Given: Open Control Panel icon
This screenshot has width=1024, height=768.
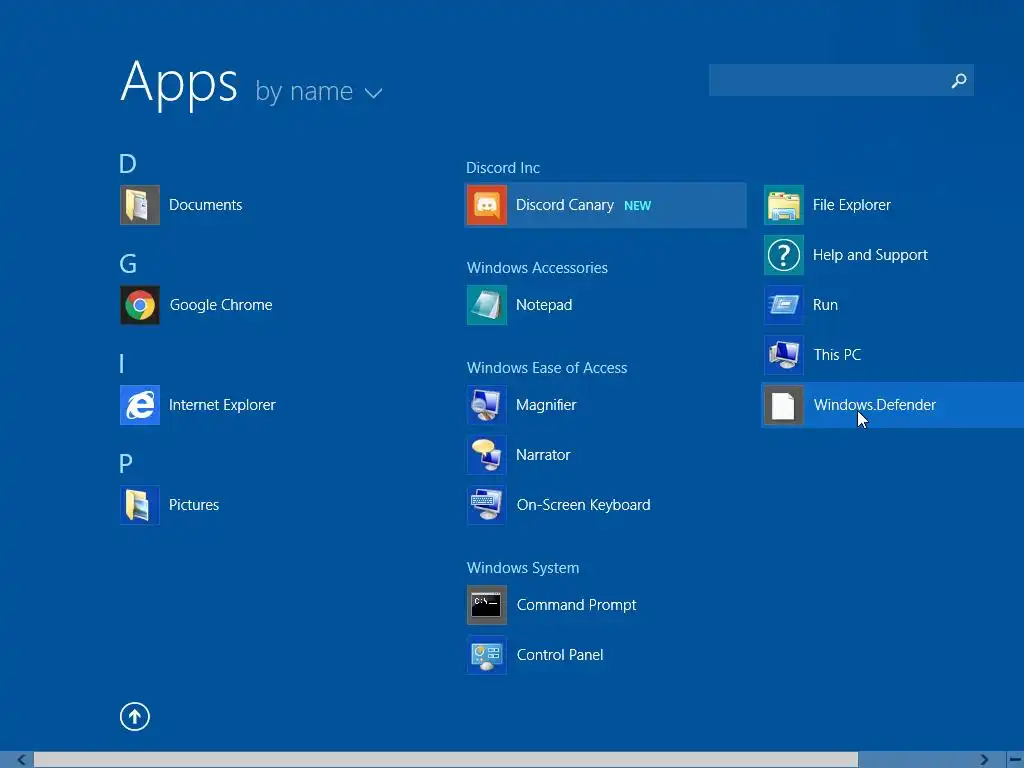Looking at the screenshot, I should pos(487,655).
